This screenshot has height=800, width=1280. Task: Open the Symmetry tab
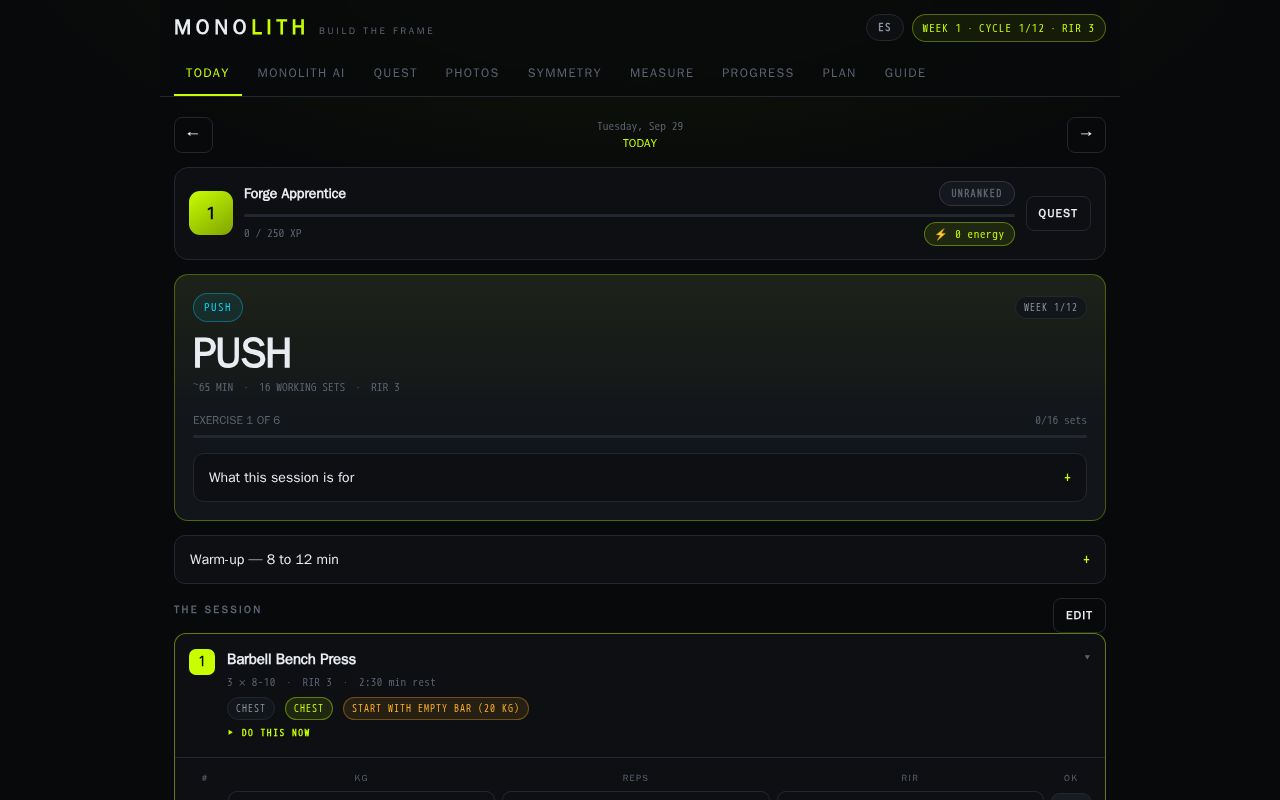coord(565,73)
